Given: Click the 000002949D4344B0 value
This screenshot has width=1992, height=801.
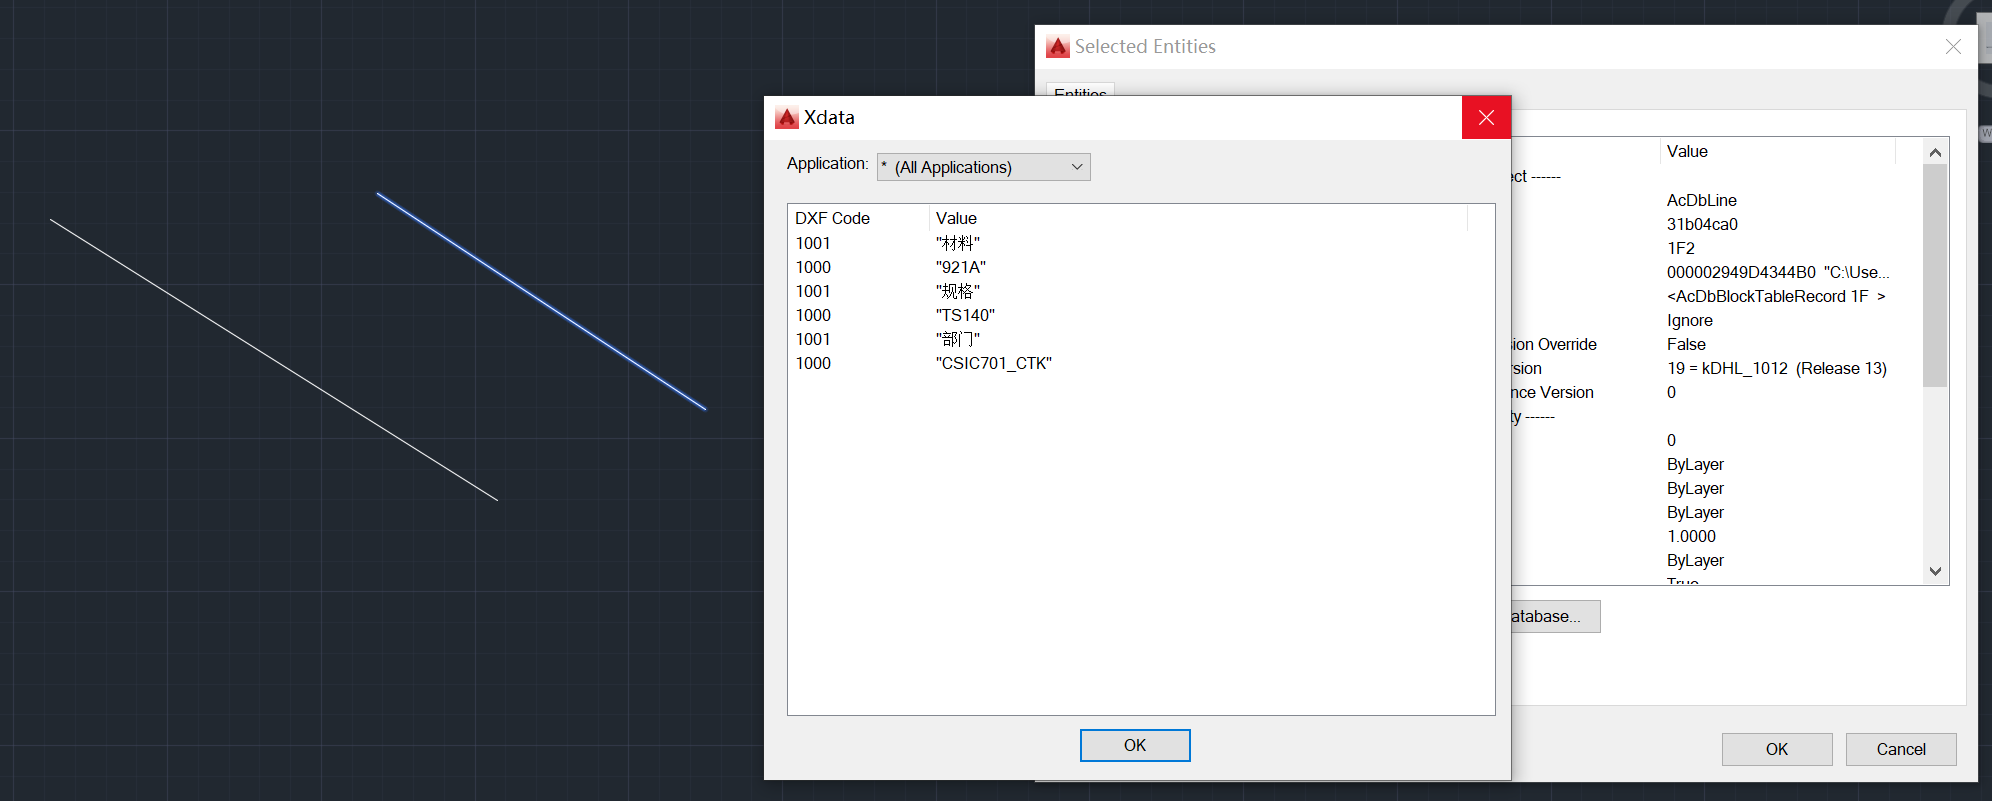Looking at the screenshot, I should pos(1778,272).
